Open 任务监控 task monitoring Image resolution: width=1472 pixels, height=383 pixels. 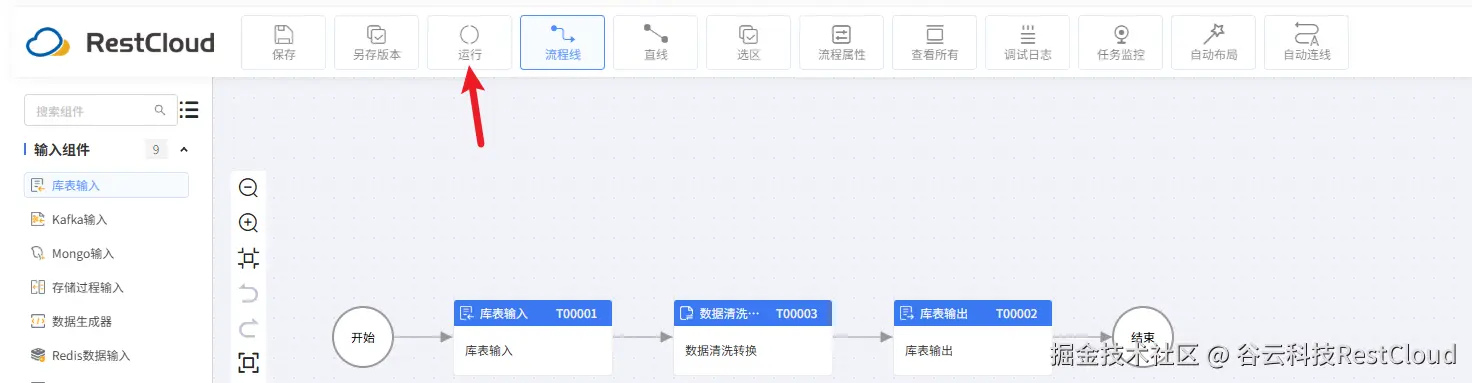coord(1121,43)
